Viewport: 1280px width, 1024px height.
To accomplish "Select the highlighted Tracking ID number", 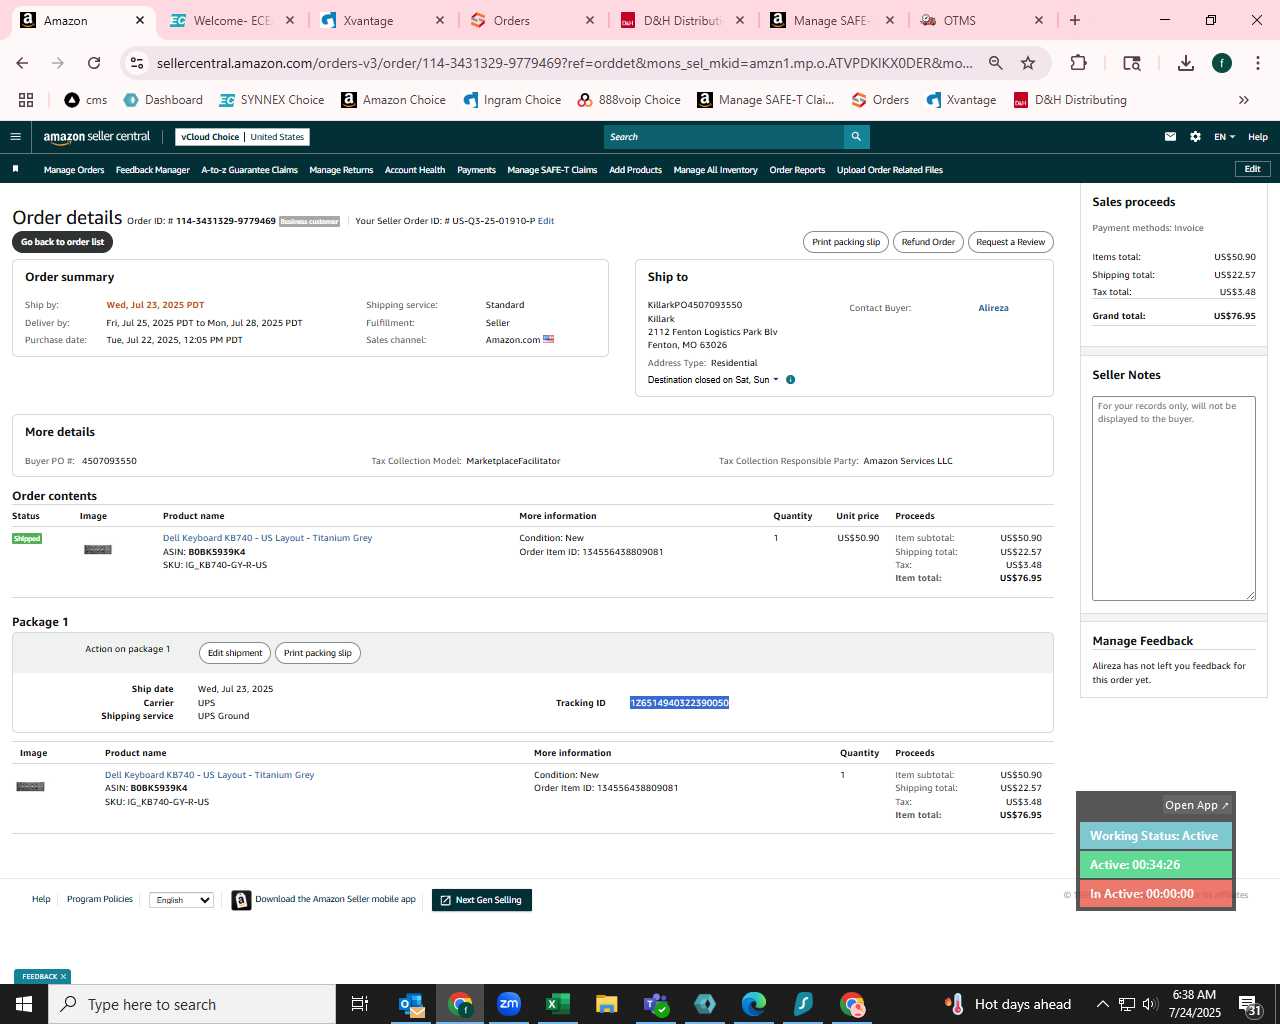I will [x=679, y=703].
